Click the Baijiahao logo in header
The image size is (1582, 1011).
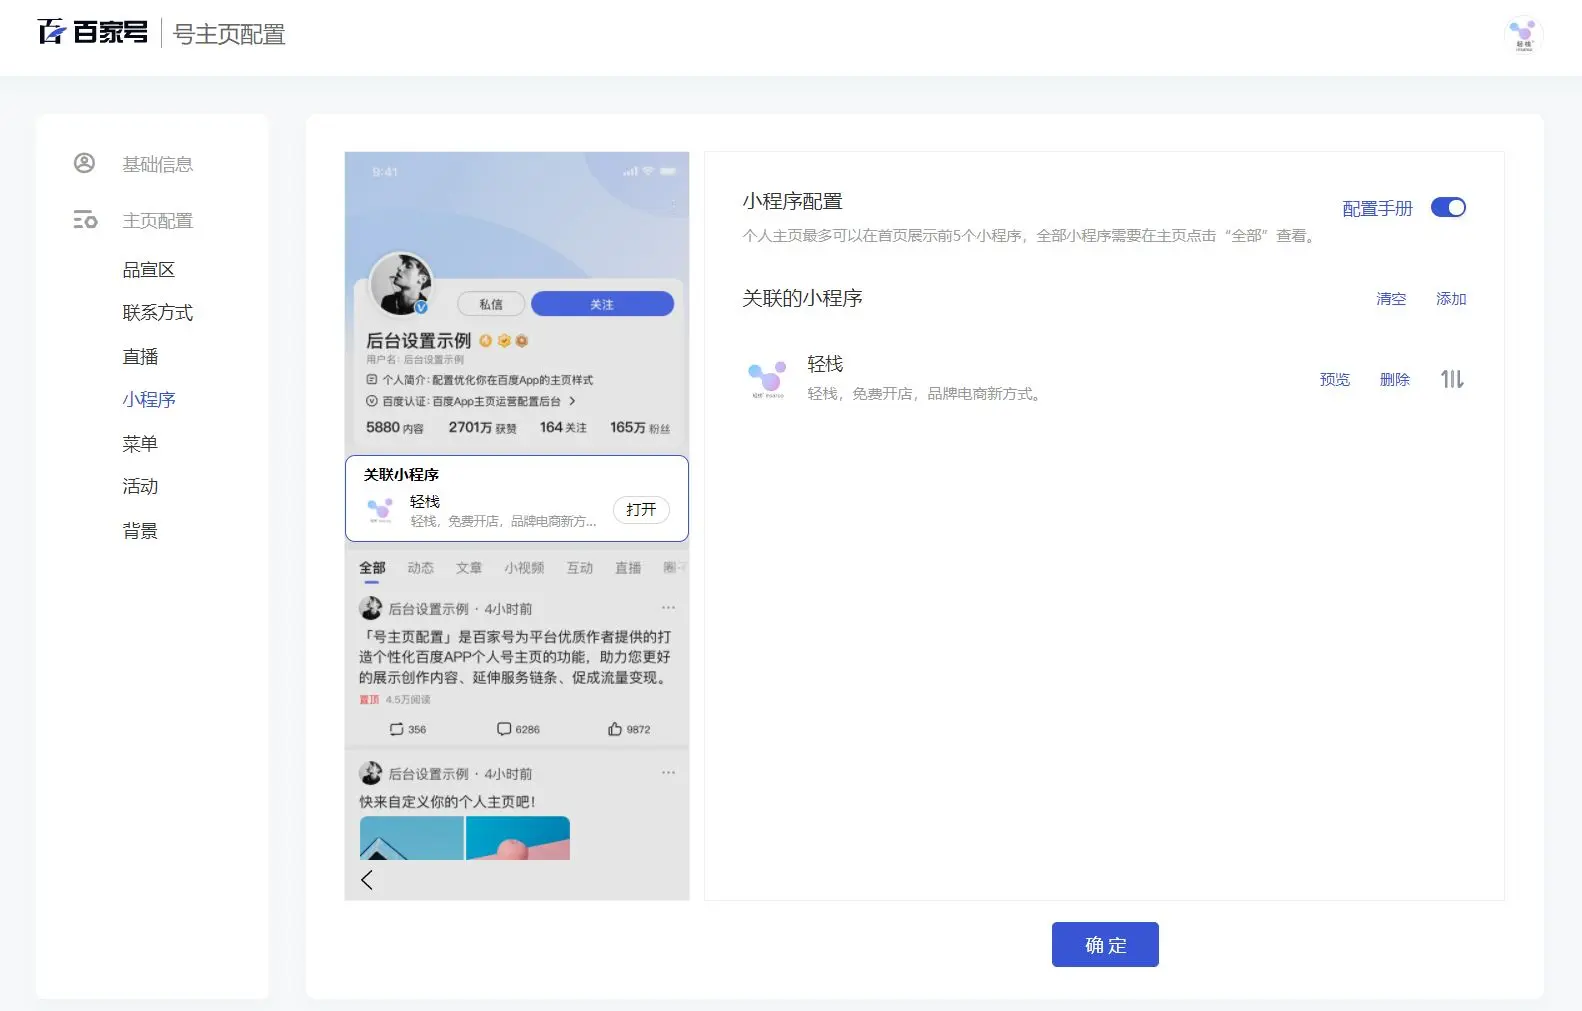pyautogui.click(x=92, y=32)
